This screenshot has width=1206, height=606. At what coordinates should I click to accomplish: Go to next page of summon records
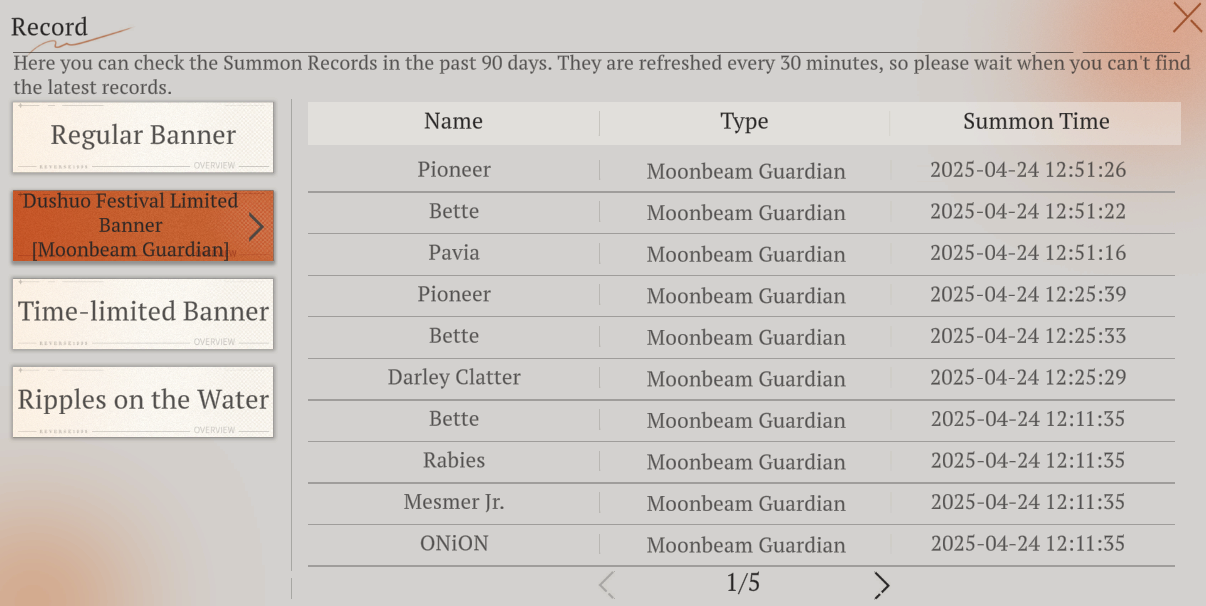tap(881, 585)
